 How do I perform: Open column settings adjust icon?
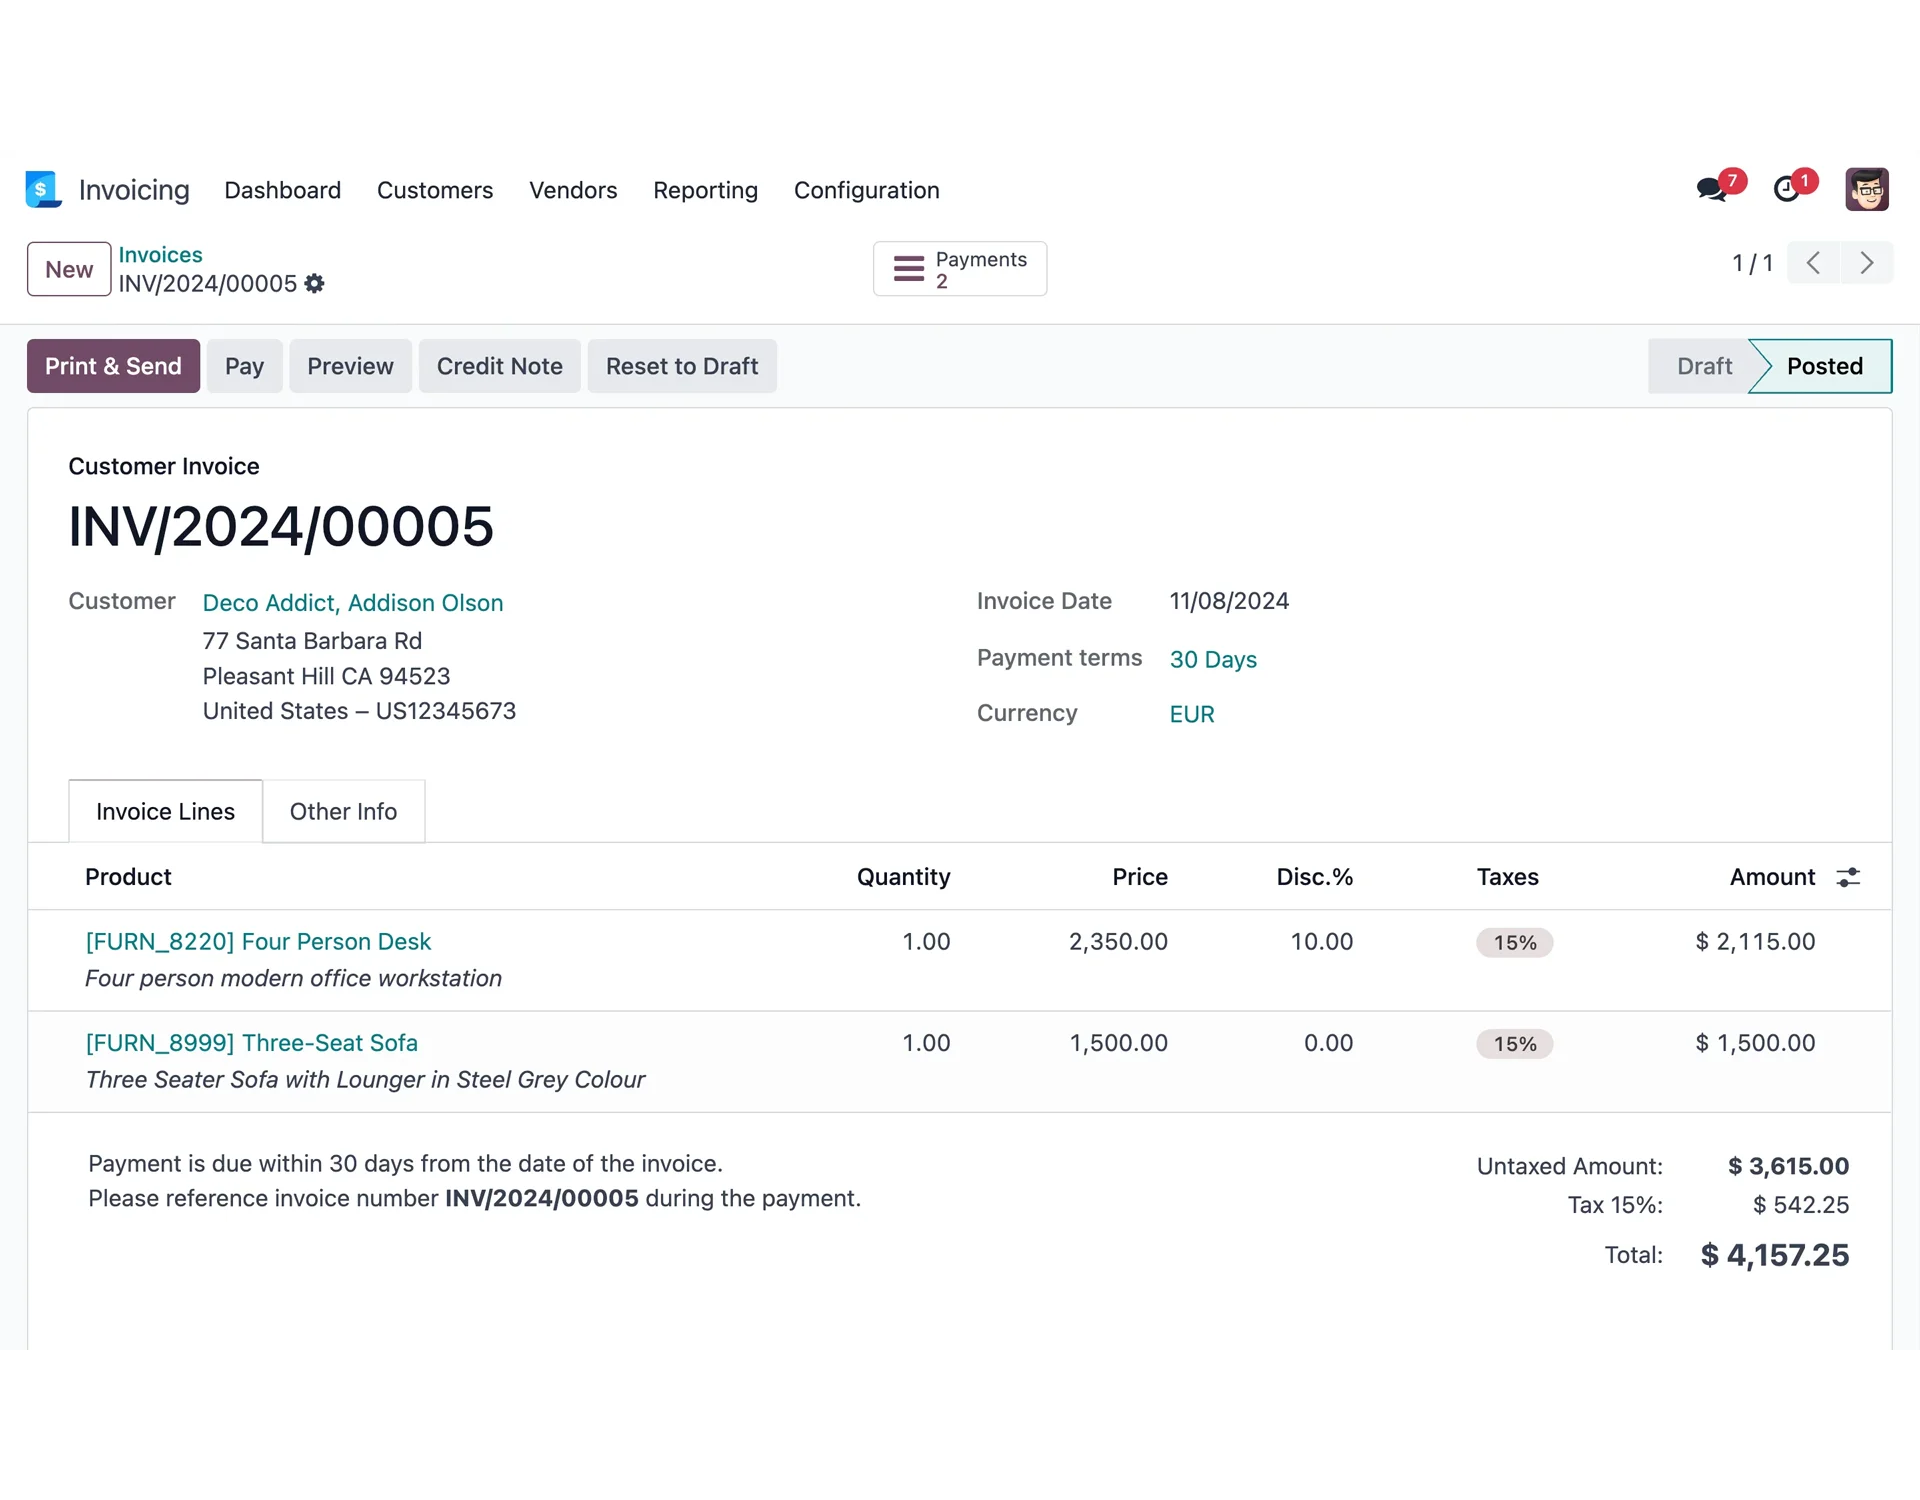pyautogui.click(x=1848, y=877)
